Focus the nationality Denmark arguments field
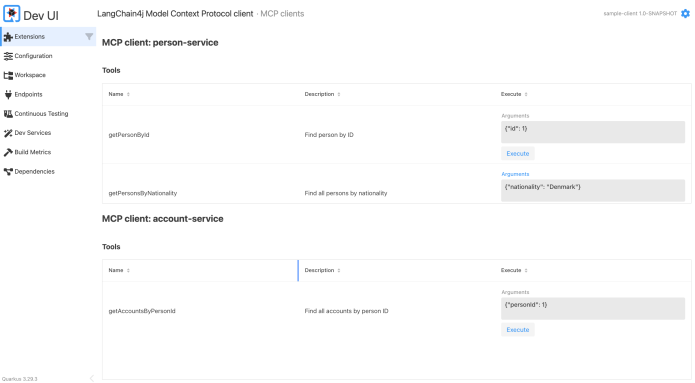This screenshot has height=383, width=695. [593, 190]
